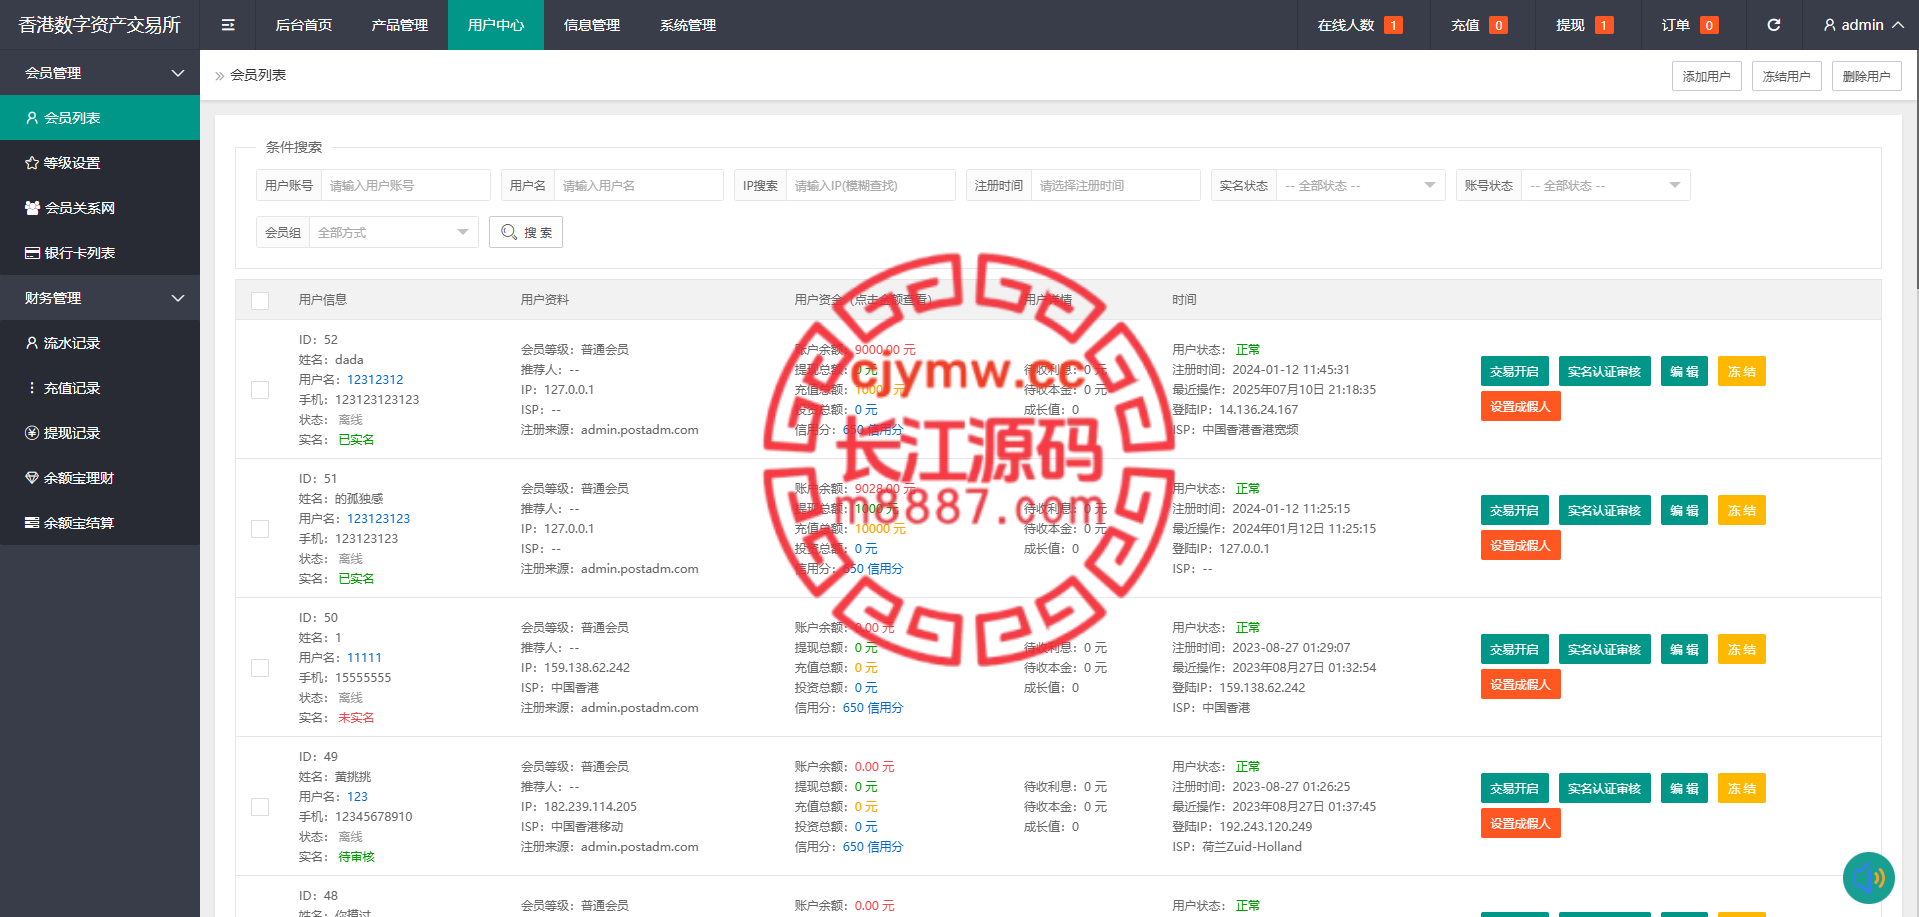
Task: Click the 注册时间 date input field
Action: tap(1116, 185)
